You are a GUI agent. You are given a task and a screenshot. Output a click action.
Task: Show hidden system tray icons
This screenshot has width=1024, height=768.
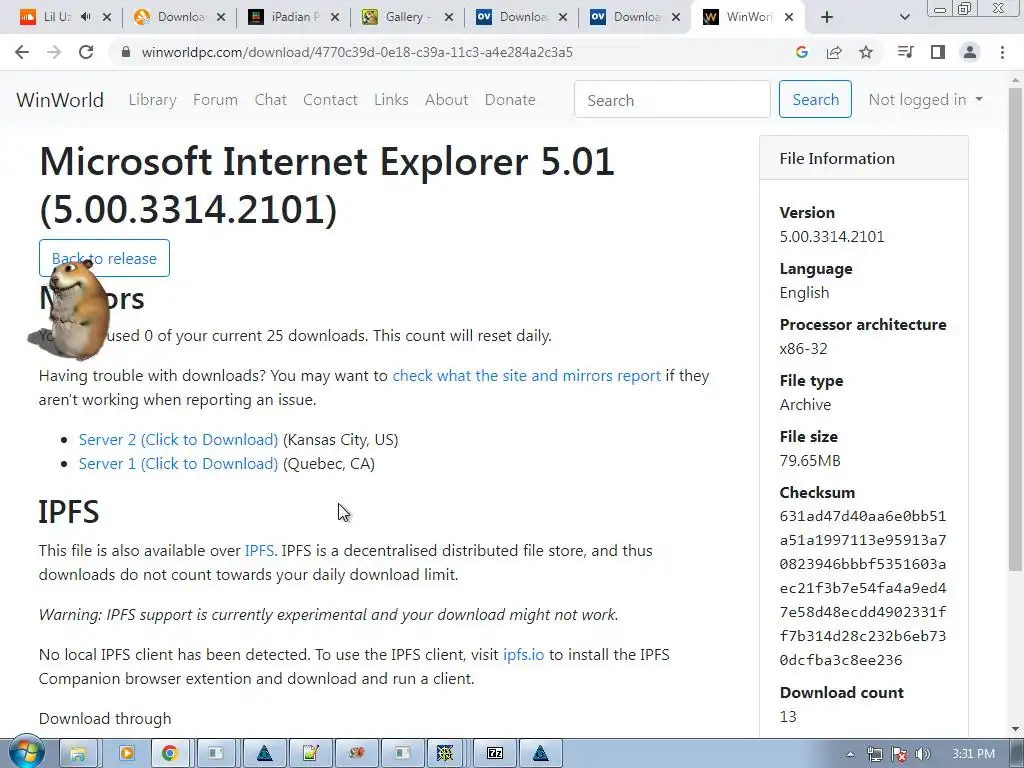[x=850, y=754]
